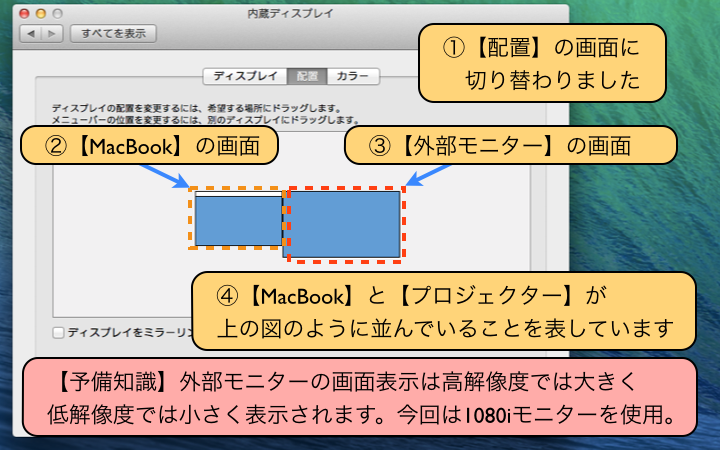Go forward with the right arrow button
Screen dimensions: 720x450
tap(52, 34)
